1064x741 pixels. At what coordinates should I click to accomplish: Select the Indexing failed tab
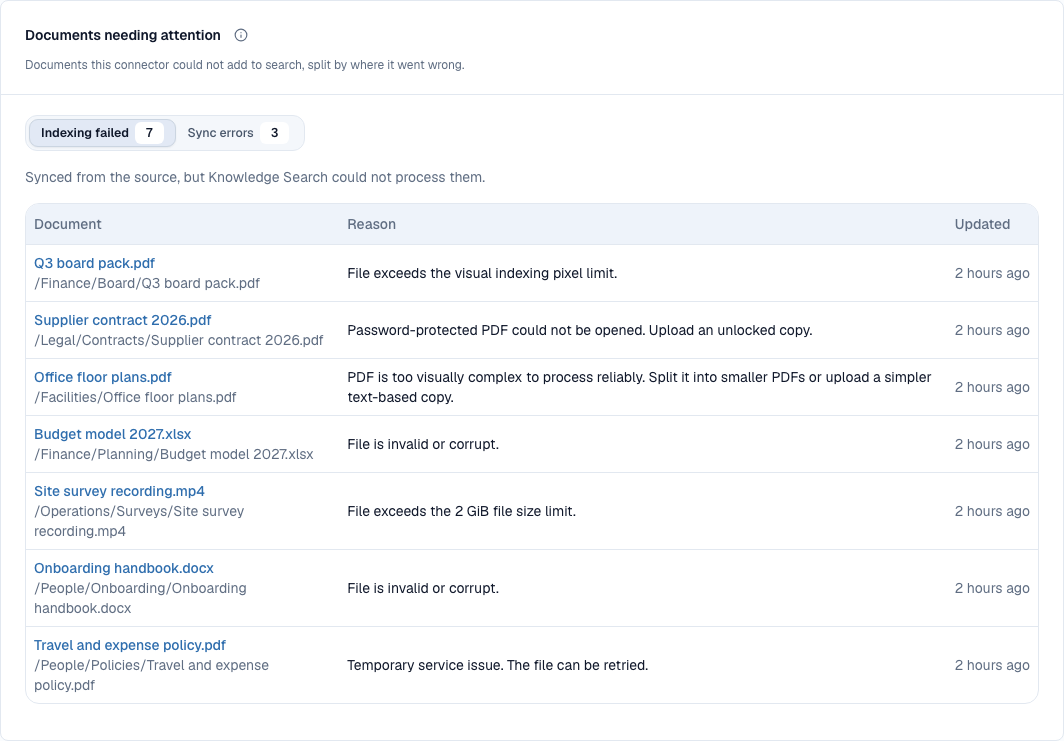(102, 133)
